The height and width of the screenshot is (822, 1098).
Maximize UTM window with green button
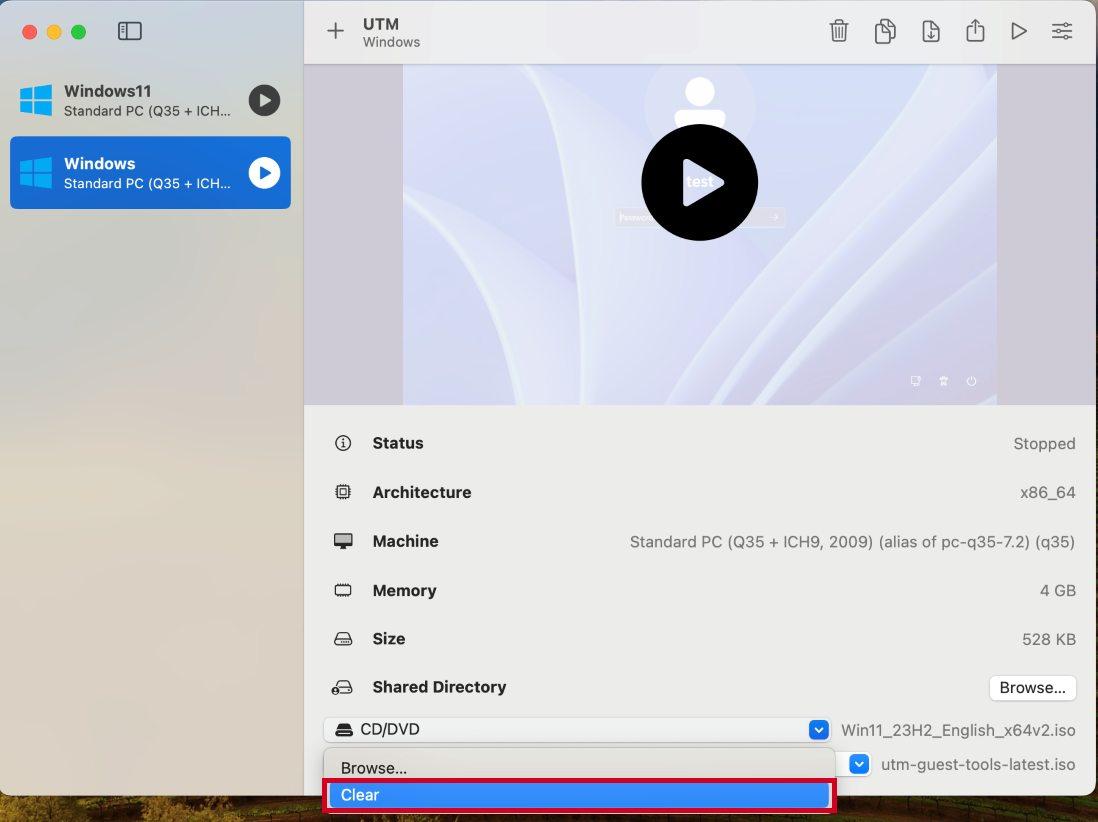point(78,32)
